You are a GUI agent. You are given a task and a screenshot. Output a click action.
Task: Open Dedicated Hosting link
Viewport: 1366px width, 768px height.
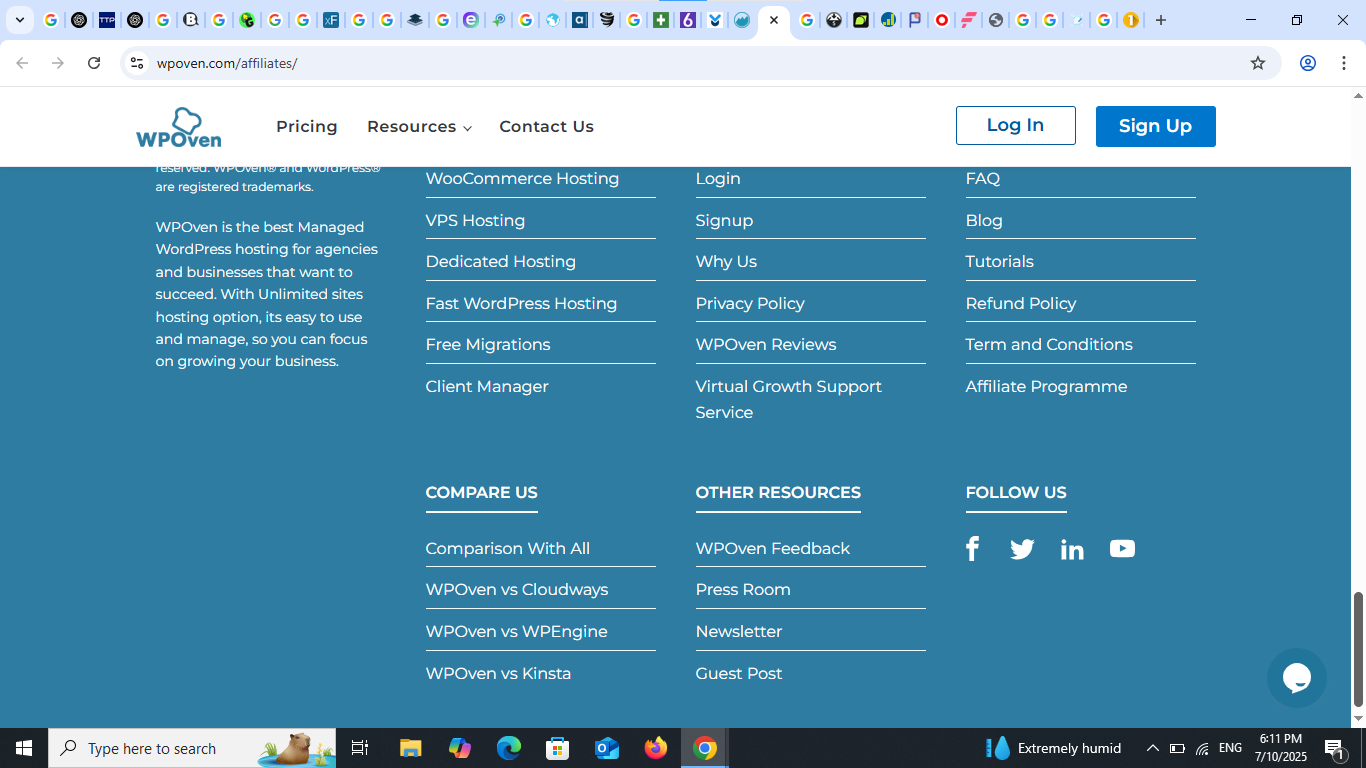tap(501, 262)
